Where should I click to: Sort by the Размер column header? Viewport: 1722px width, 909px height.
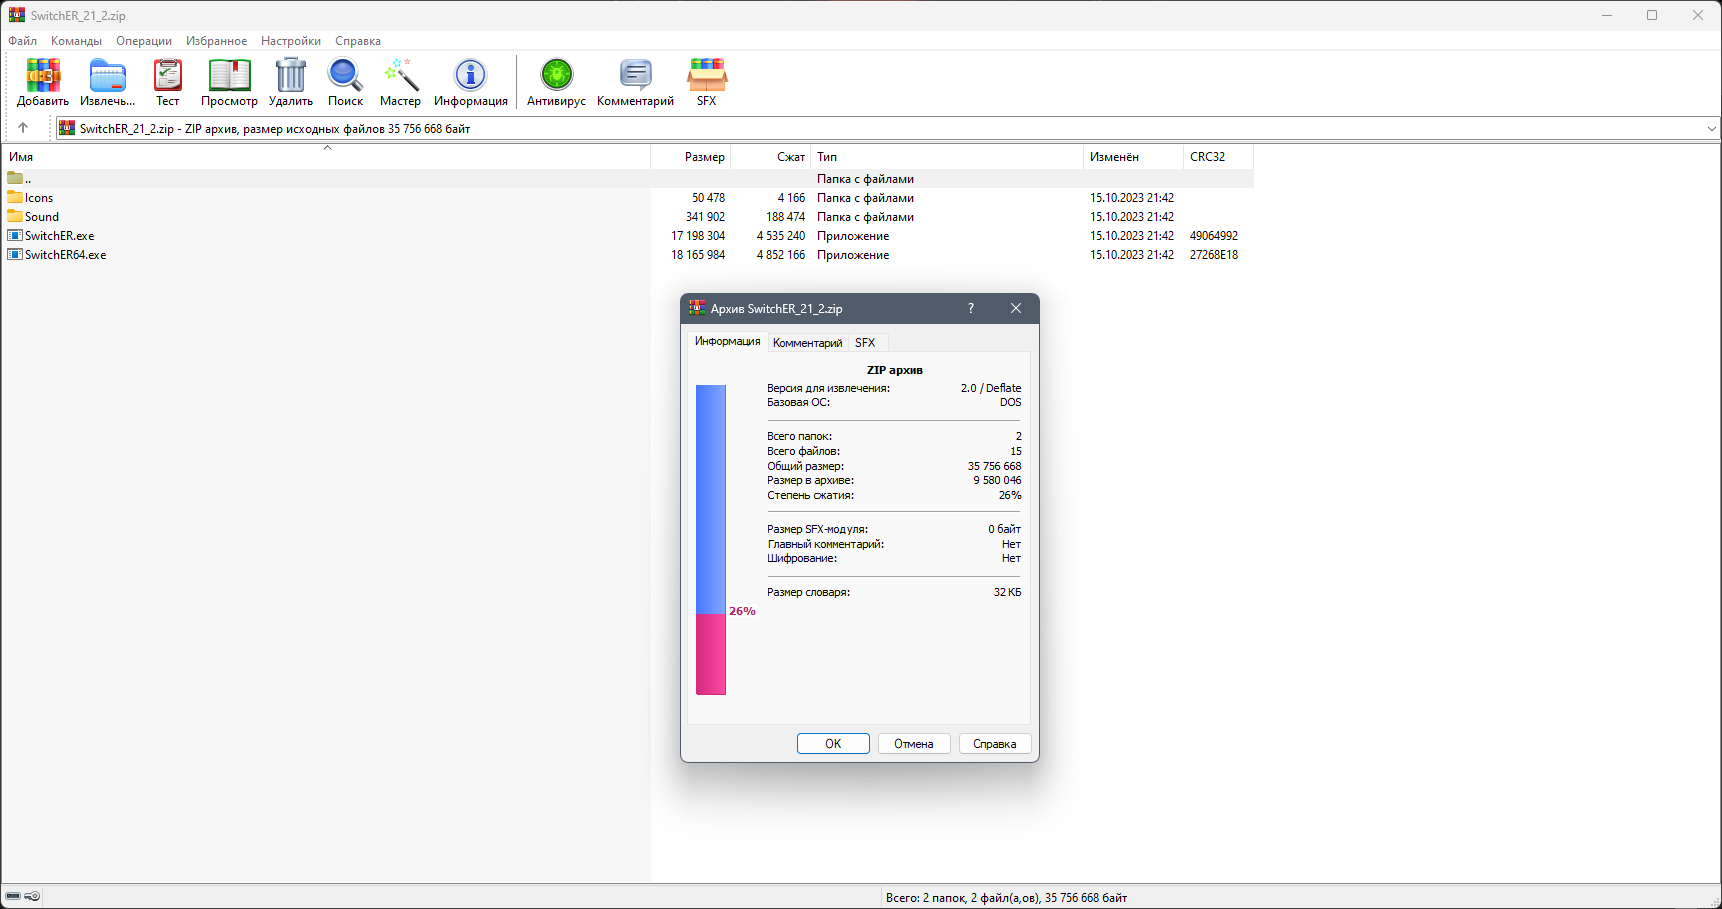(x=691, y=157)
